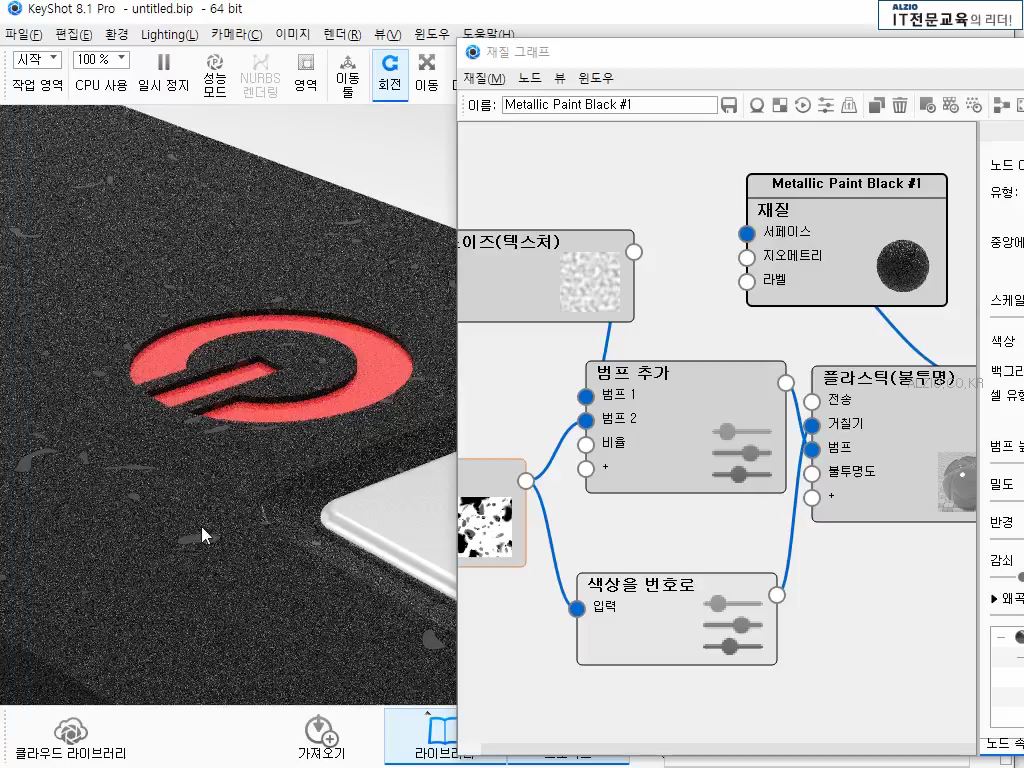
Task: Click the 서페이스 input socket
Action: point(747,233)
